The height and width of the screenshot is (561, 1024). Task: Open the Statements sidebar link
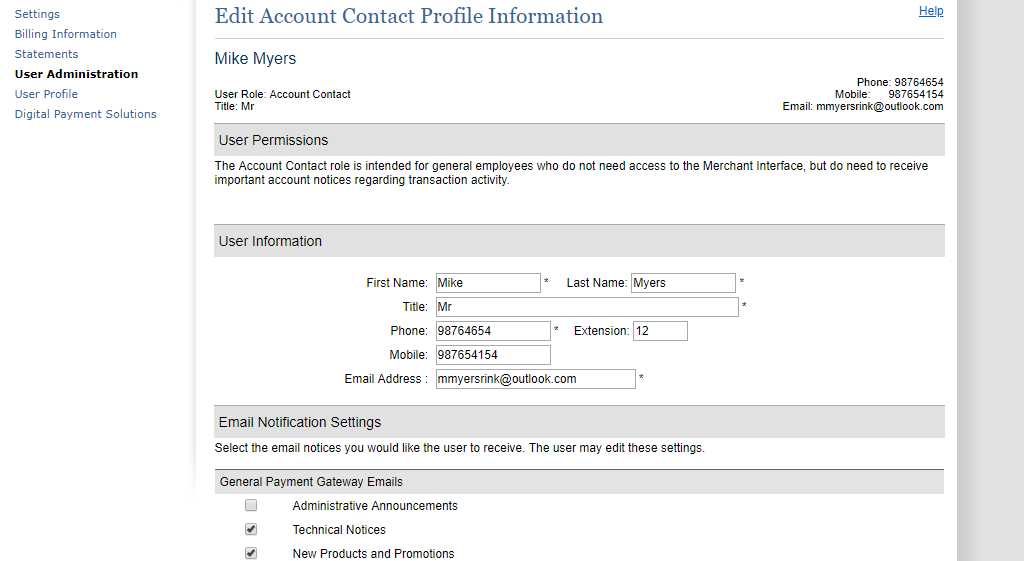(46, 54)
